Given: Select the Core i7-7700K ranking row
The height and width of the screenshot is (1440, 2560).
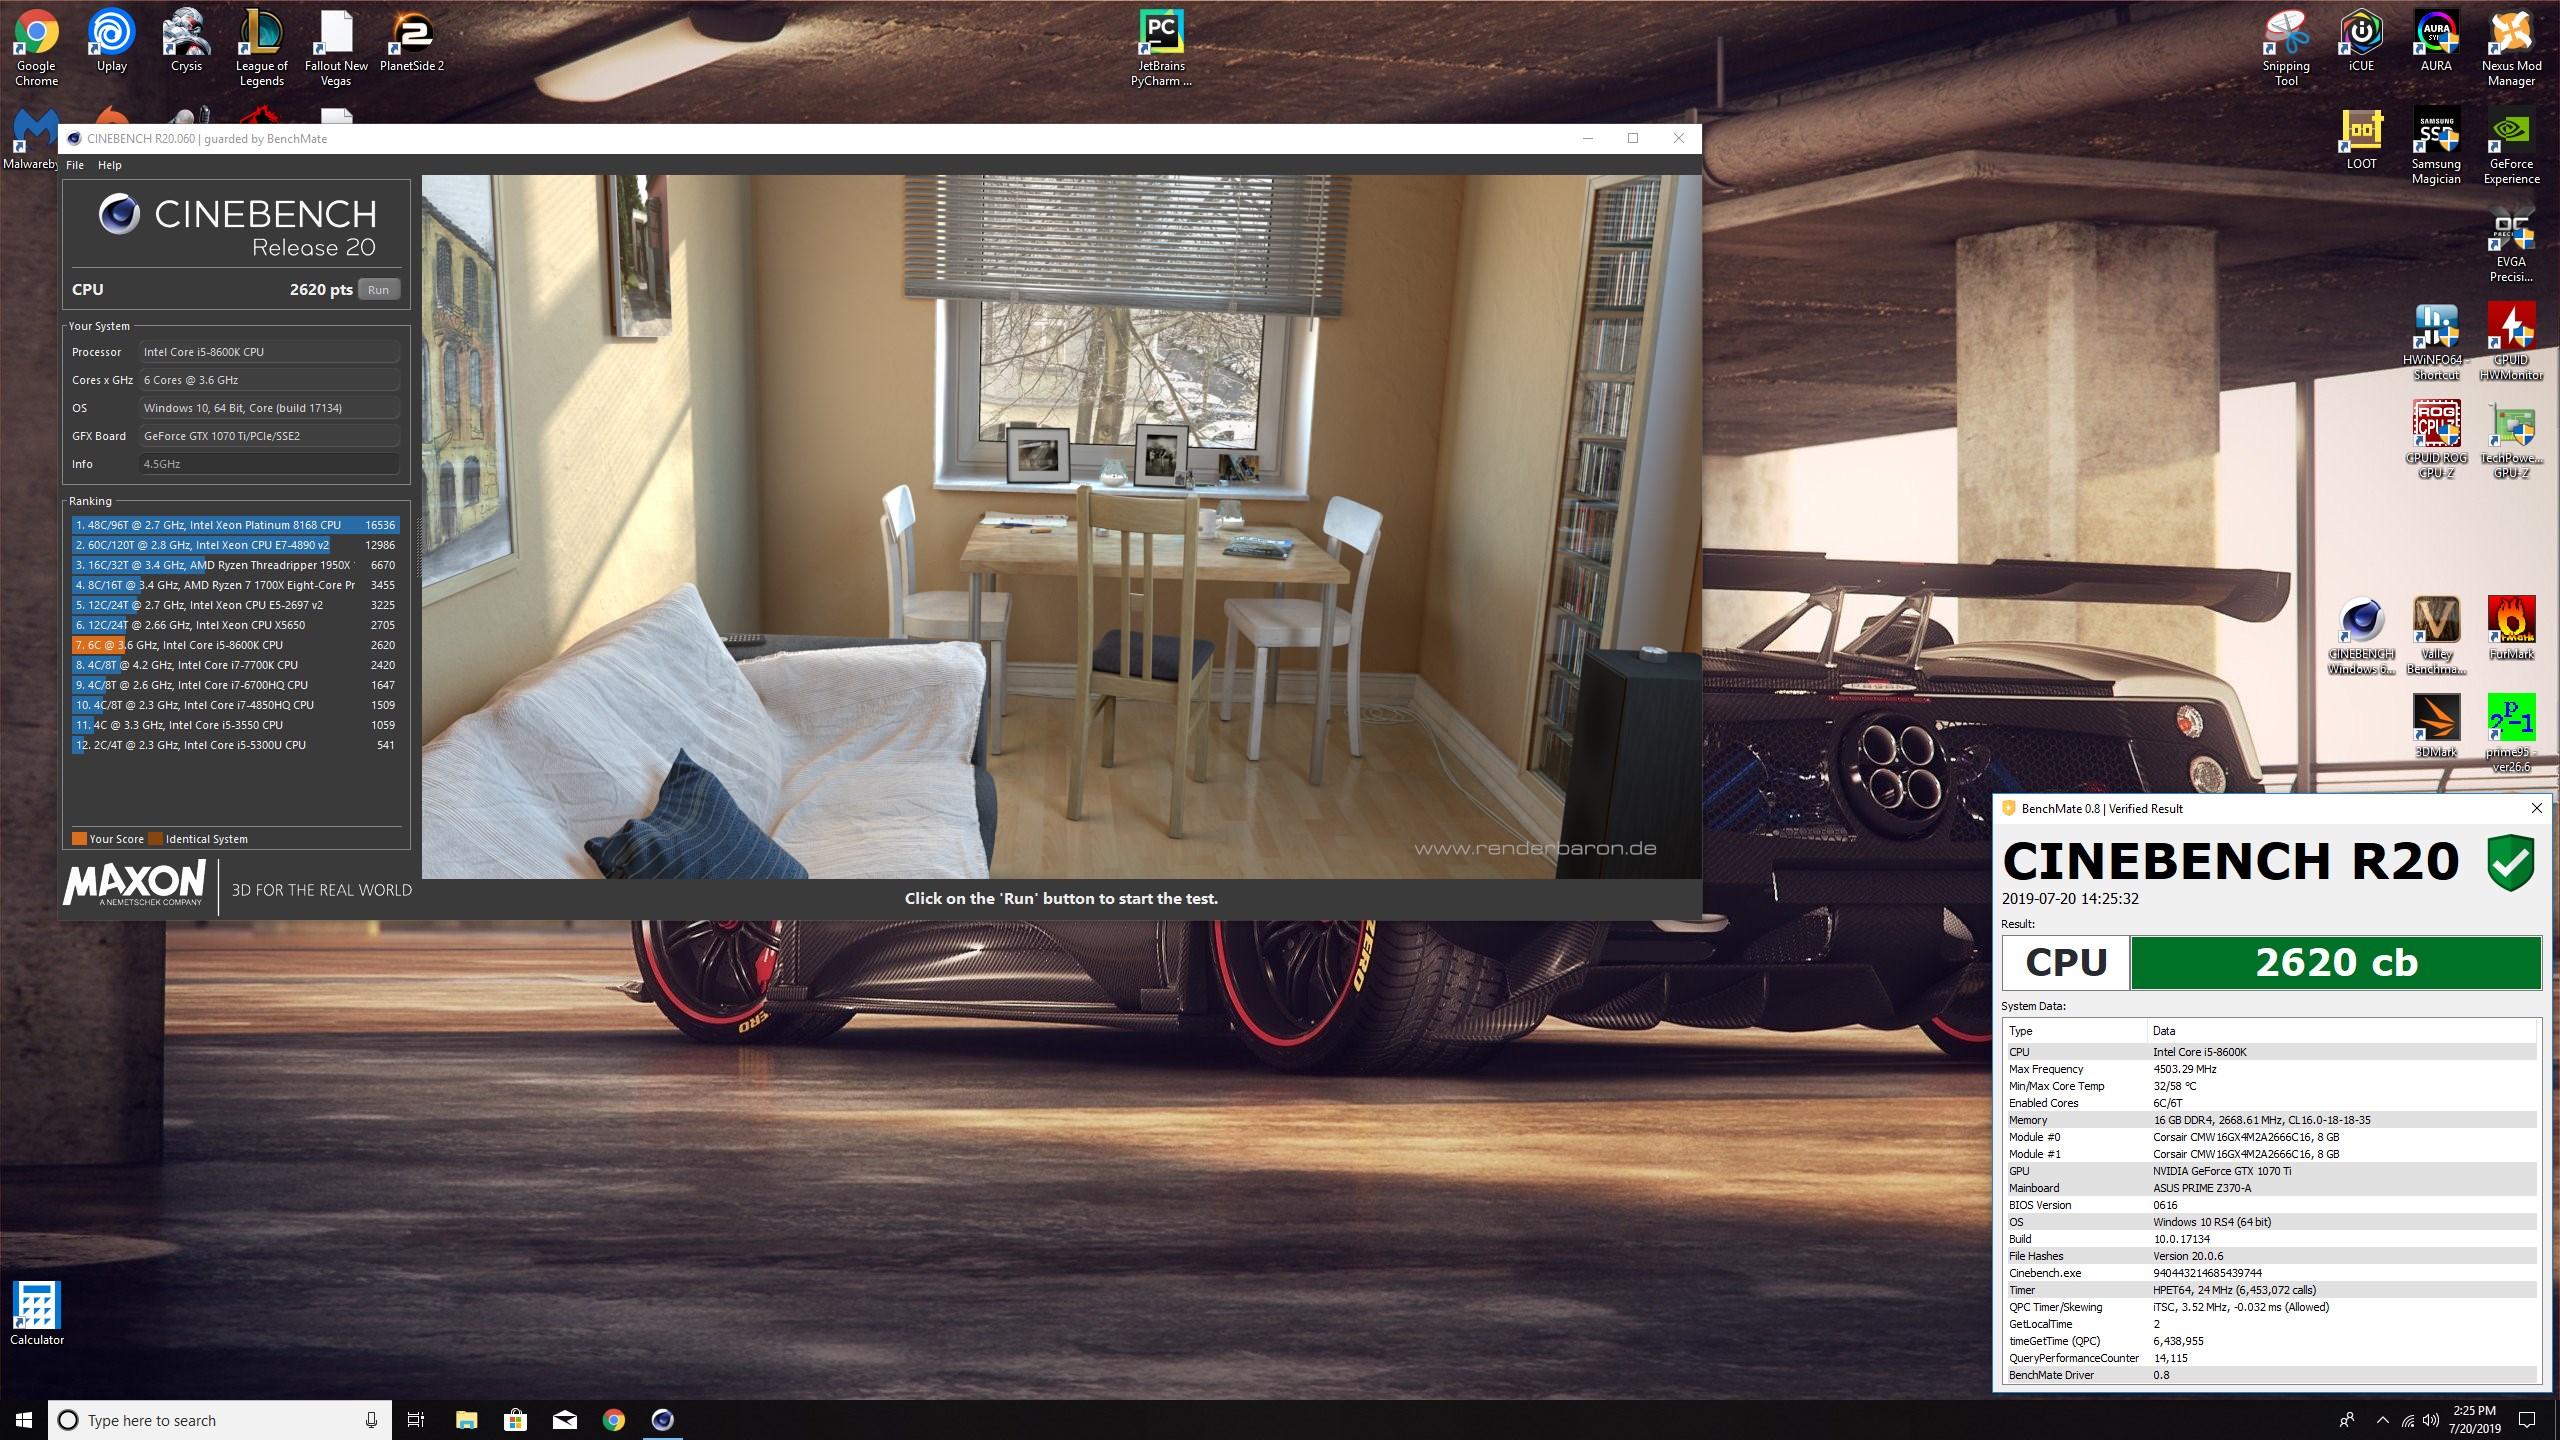Looking at the screenshot, I should [235, 665].
